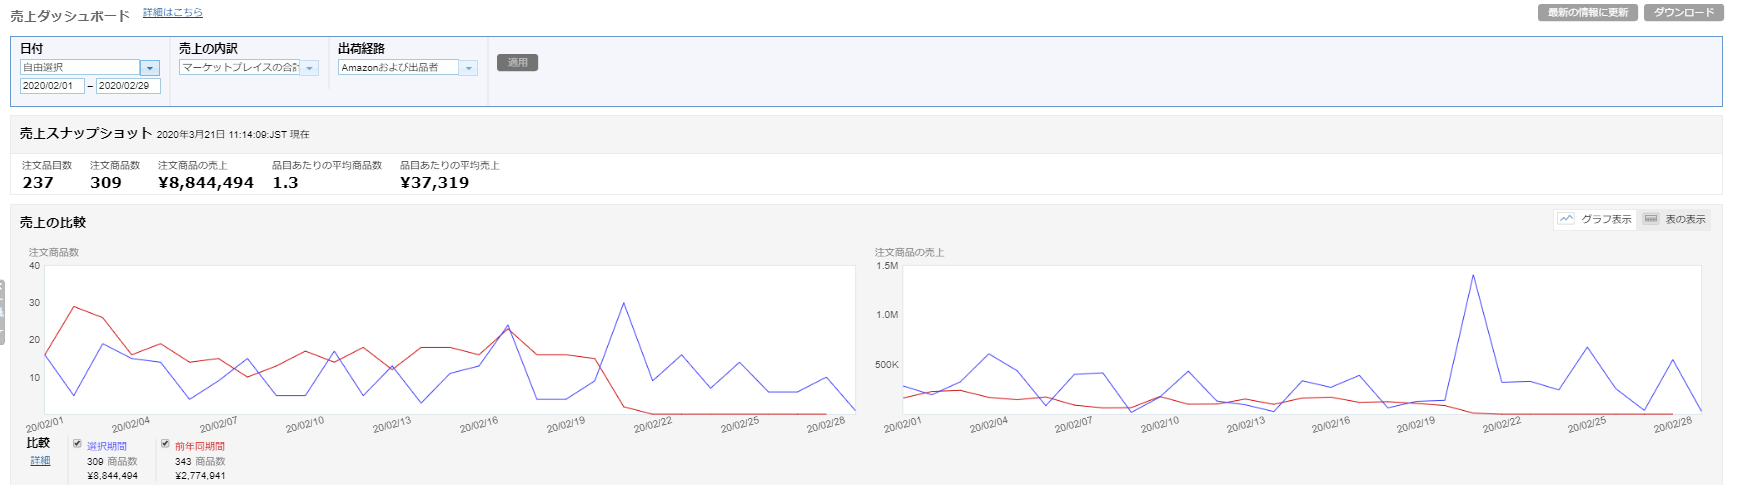Click the red peak in ordered units chart
1743x495 pixels.
tap(74, 307)
